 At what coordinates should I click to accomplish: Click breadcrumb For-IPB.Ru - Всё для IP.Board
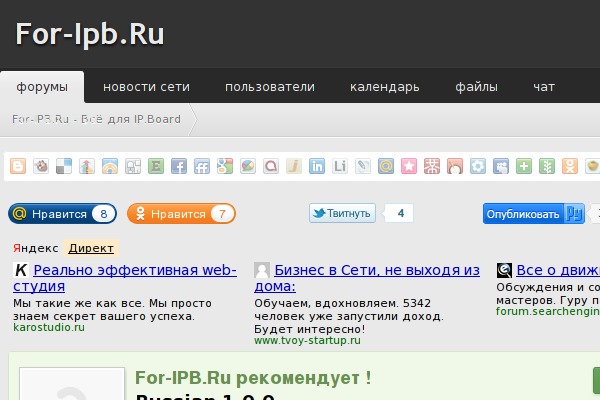point(96,119)
